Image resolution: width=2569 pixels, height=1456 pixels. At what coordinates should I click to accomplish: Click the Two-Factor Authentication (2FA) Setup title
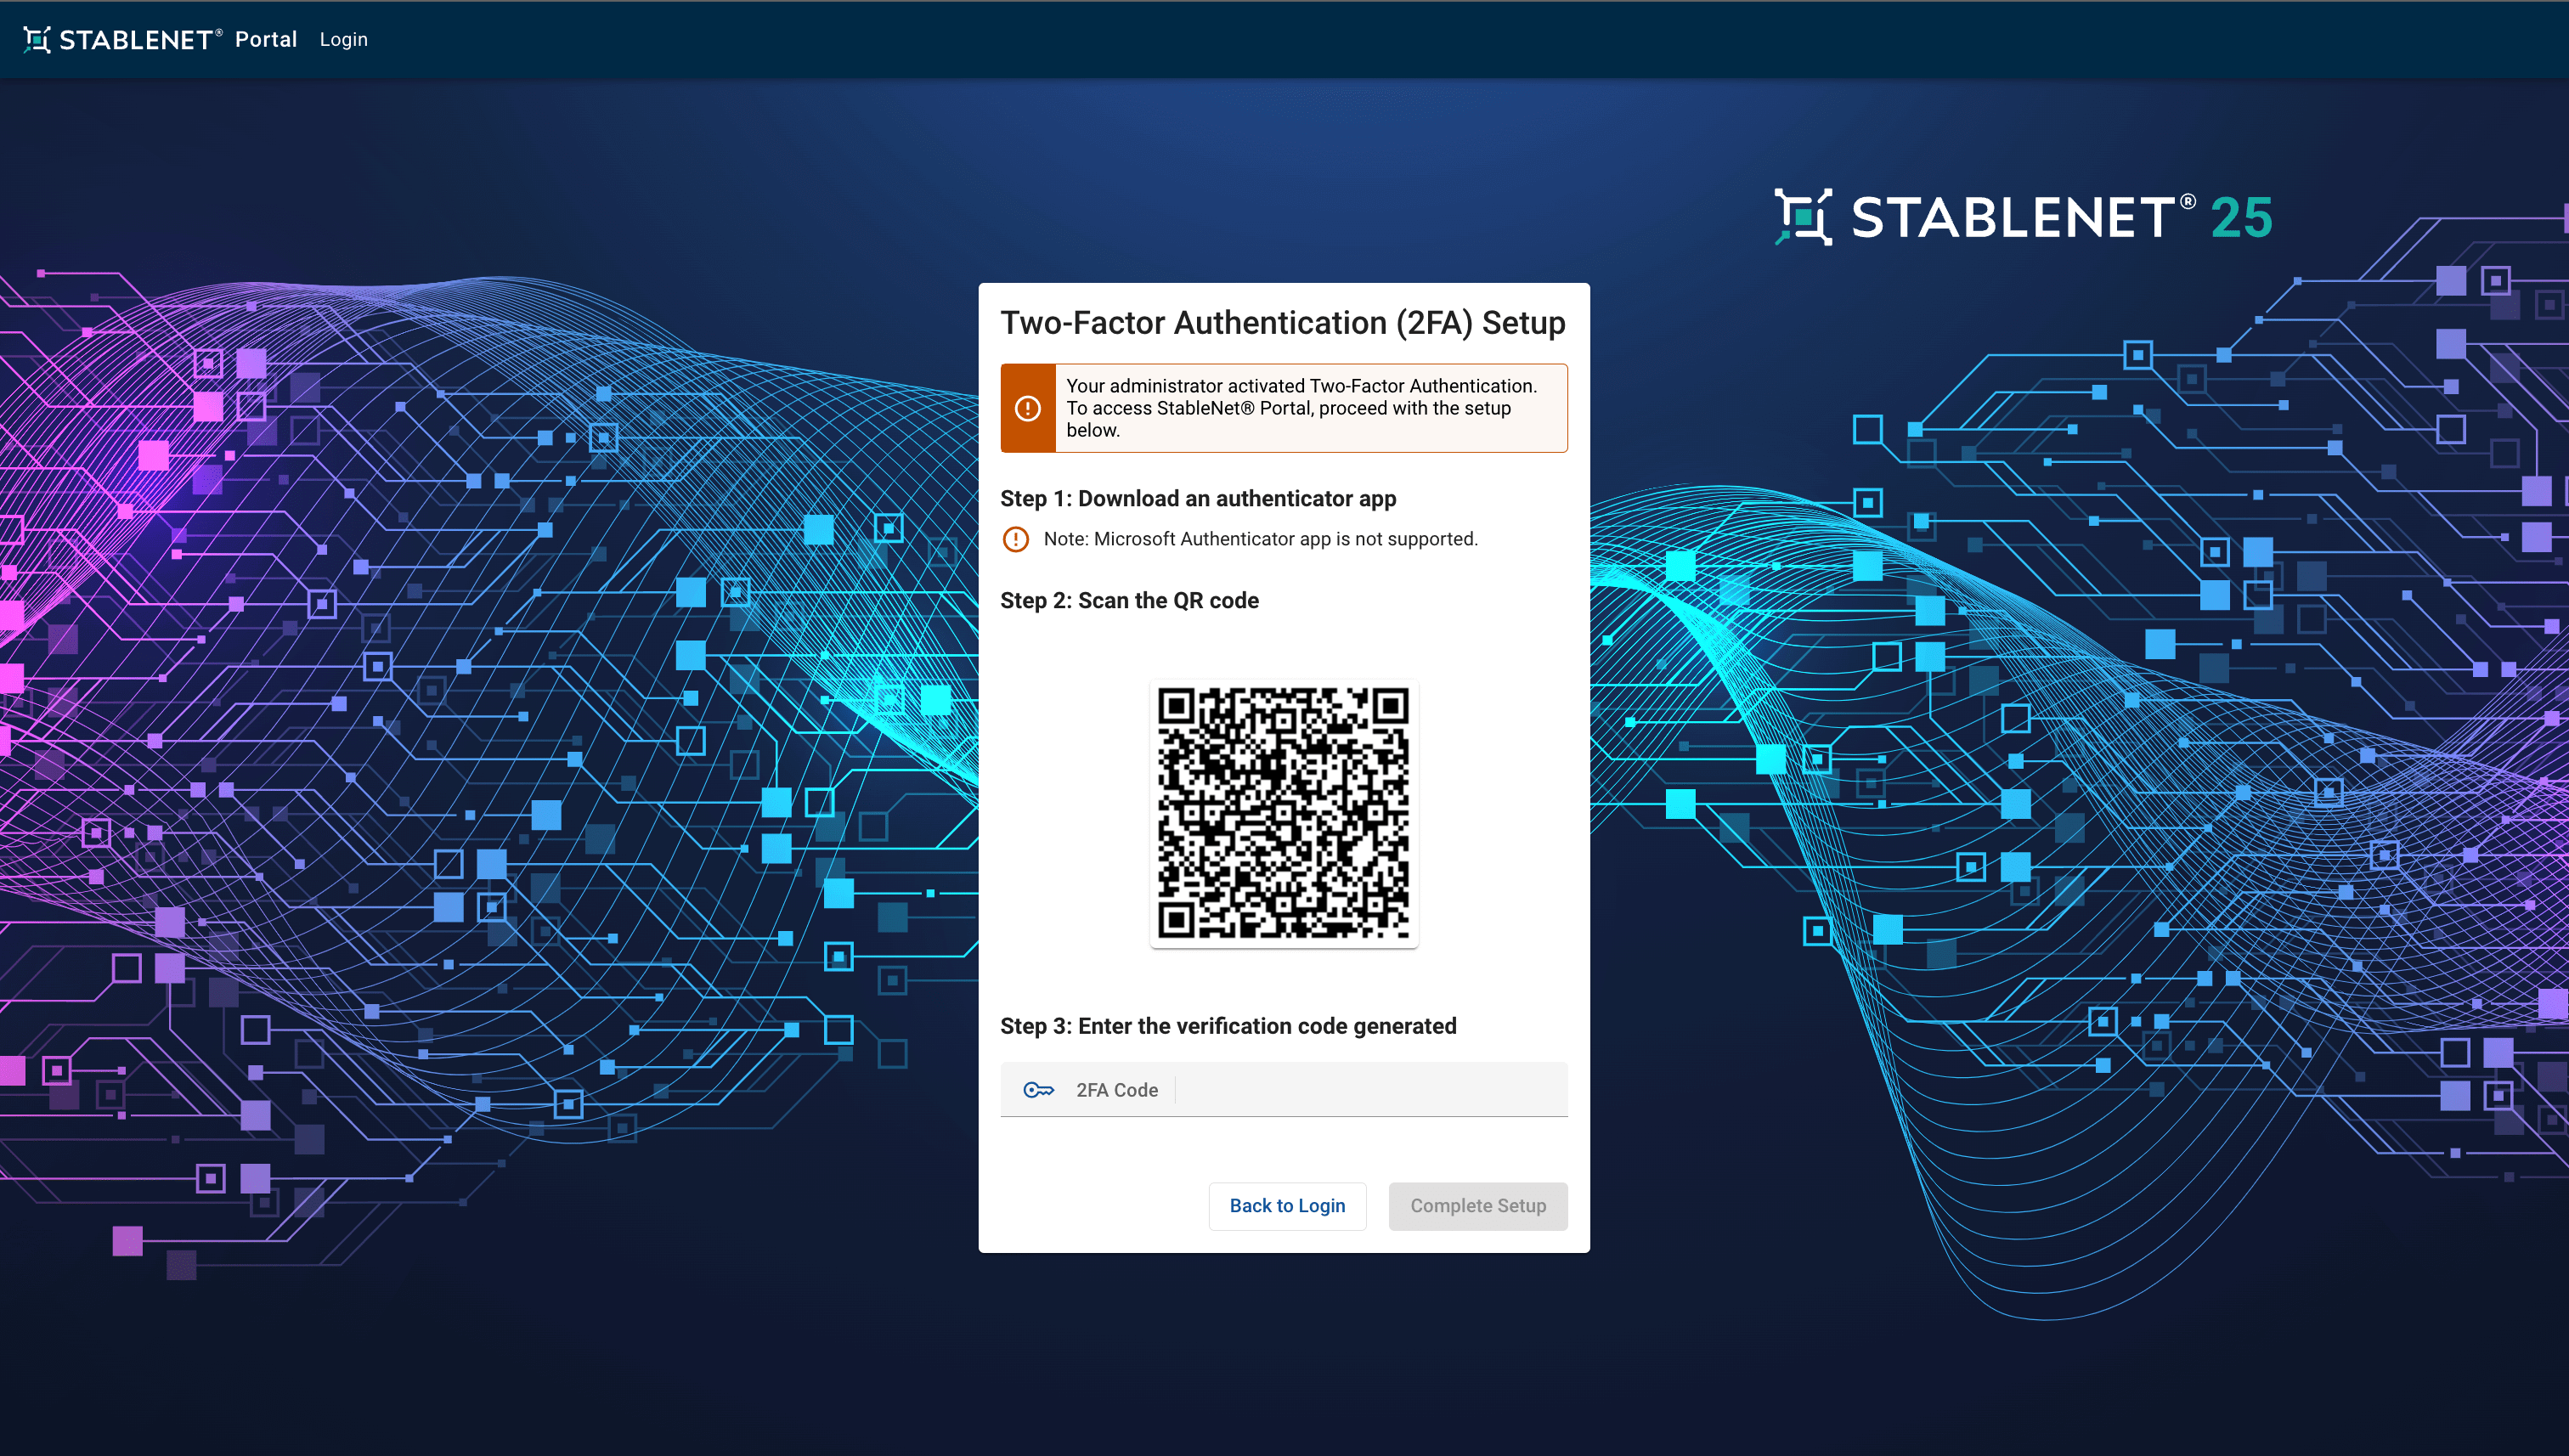point(1283,323)
